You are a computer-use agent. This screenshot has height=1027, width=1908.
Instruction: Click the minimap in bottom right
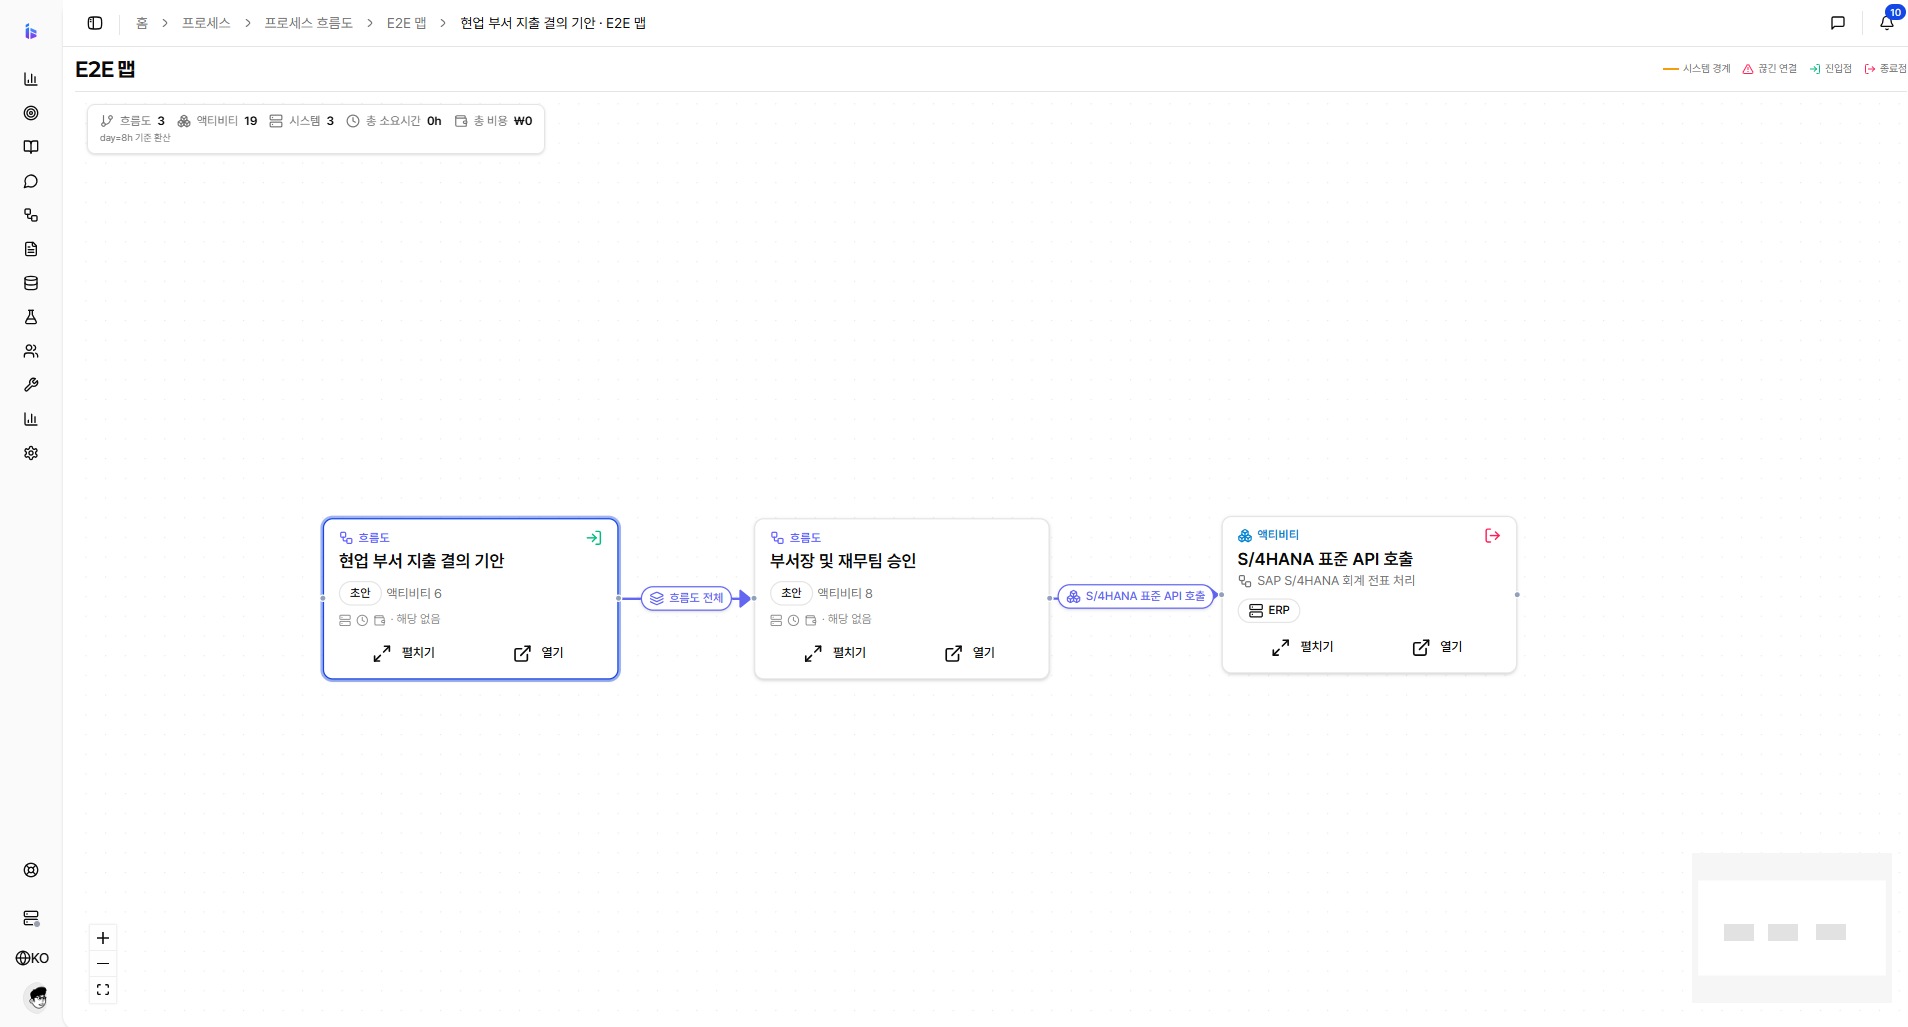[1792, 928]
